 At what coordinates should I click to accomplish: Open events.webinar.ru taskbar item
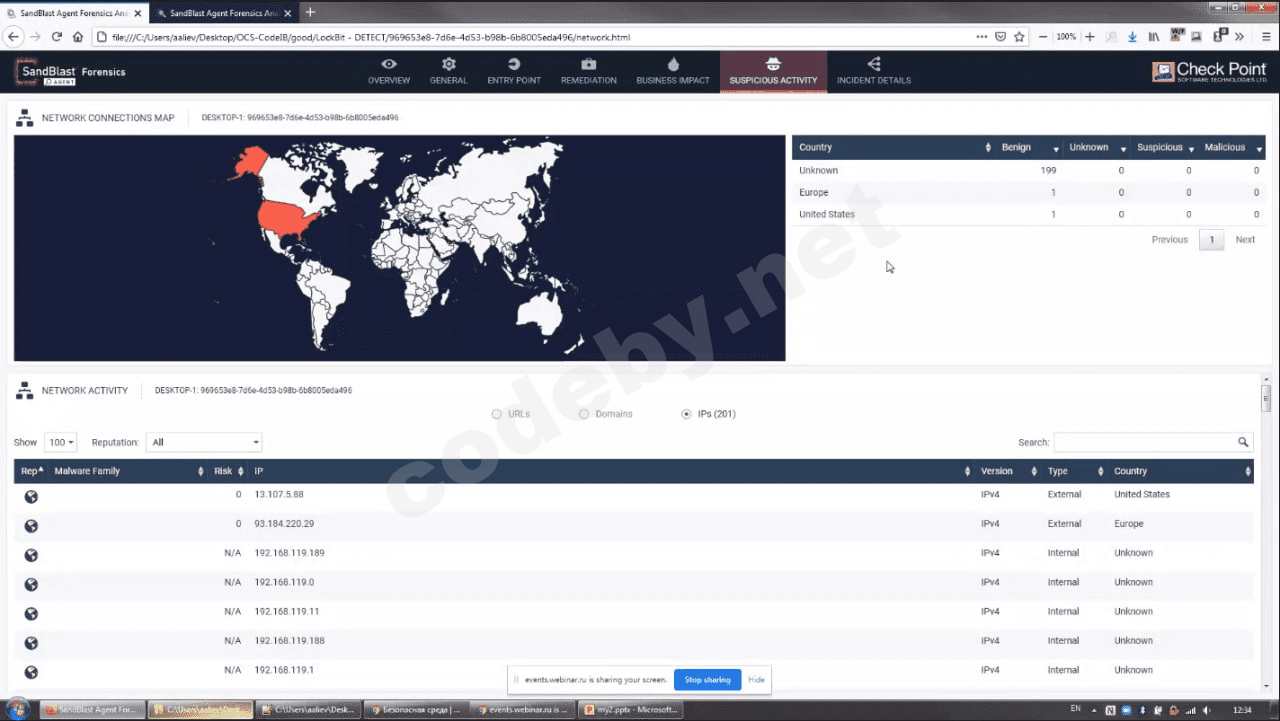coord(523,710)
